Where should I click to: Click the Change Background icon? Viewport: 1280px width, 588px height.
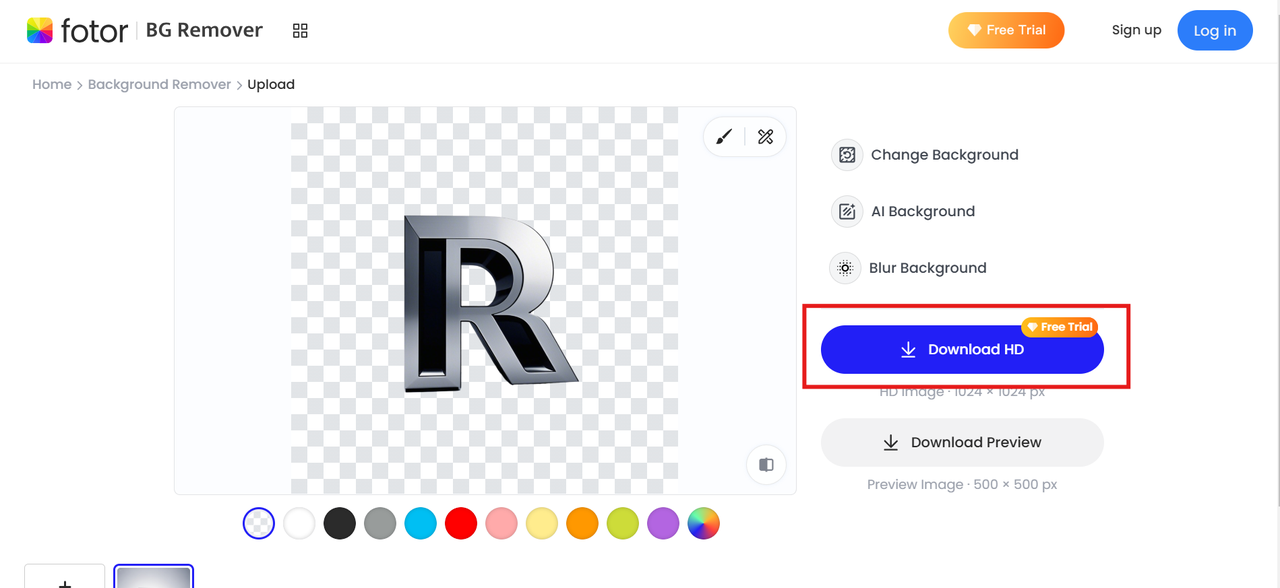click(x=847, y=155)
